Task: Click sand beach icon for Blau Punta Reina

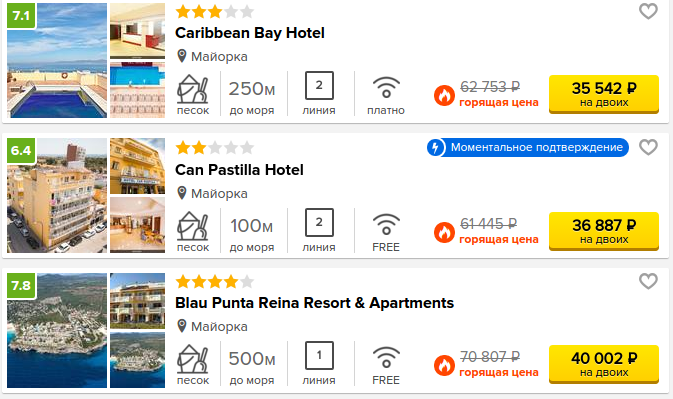Action: coord(193,359)
